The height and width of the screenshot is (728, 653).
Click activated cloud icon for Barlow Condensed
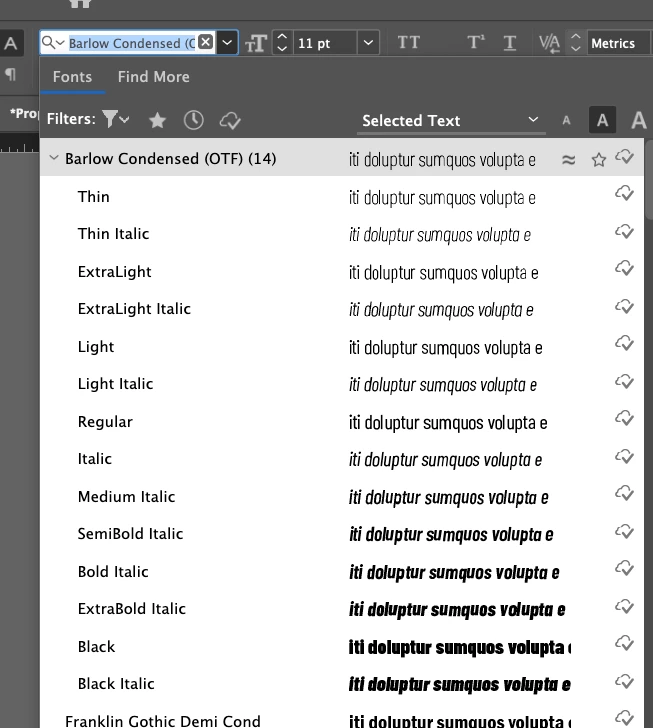(625, 157)
